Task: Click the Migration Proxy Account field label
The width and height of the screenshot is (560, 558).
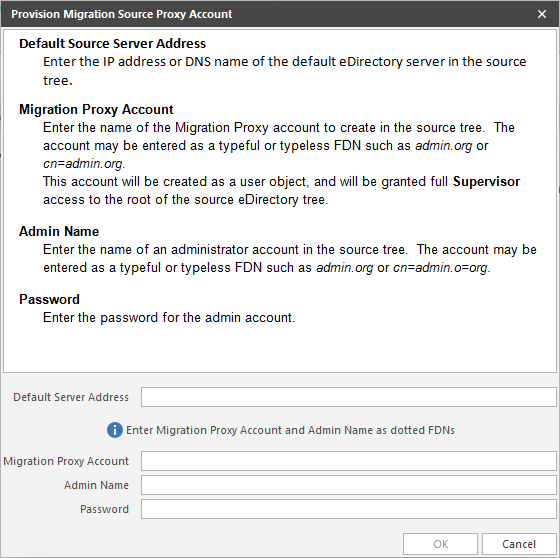Action: coord(66,461)
